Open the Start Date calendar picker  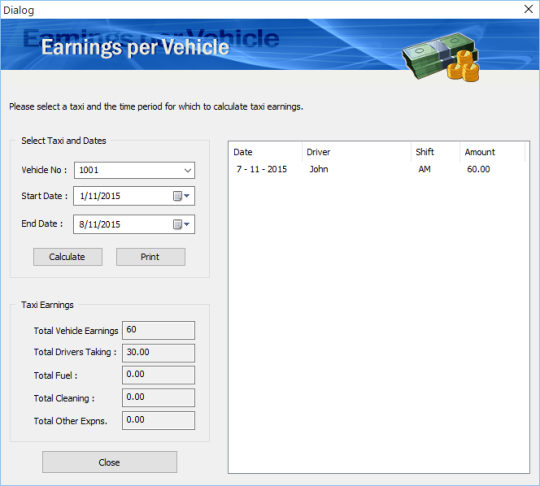(x=181, y=196)
